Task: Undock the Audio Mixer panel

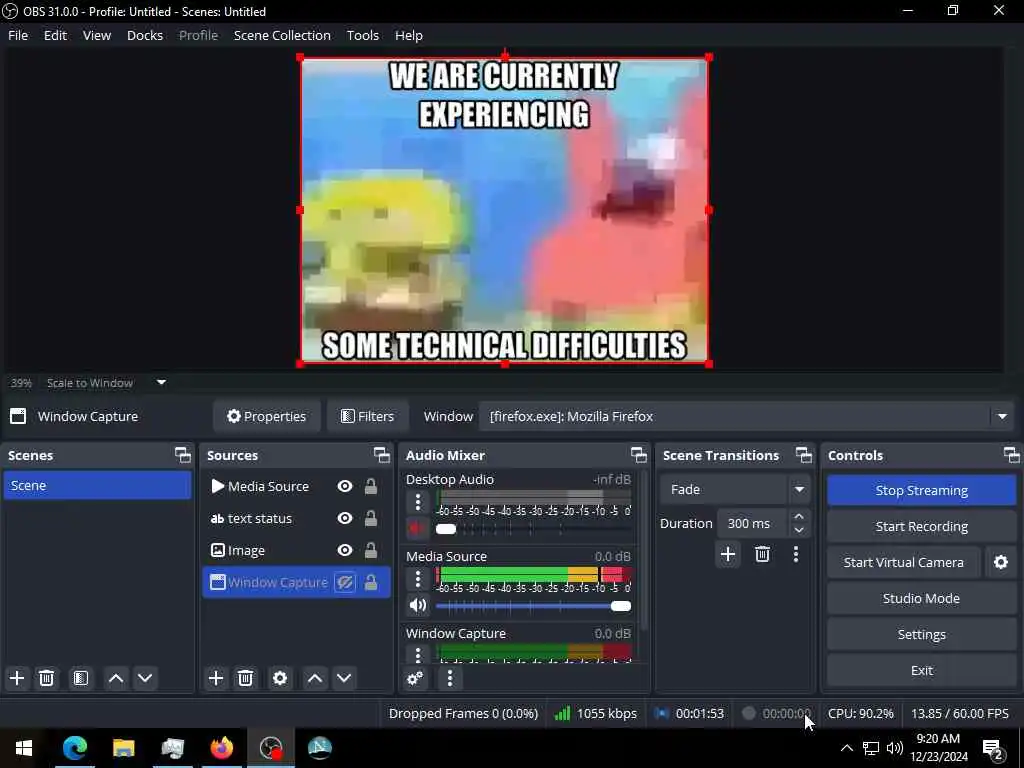Action: point(639,455)
